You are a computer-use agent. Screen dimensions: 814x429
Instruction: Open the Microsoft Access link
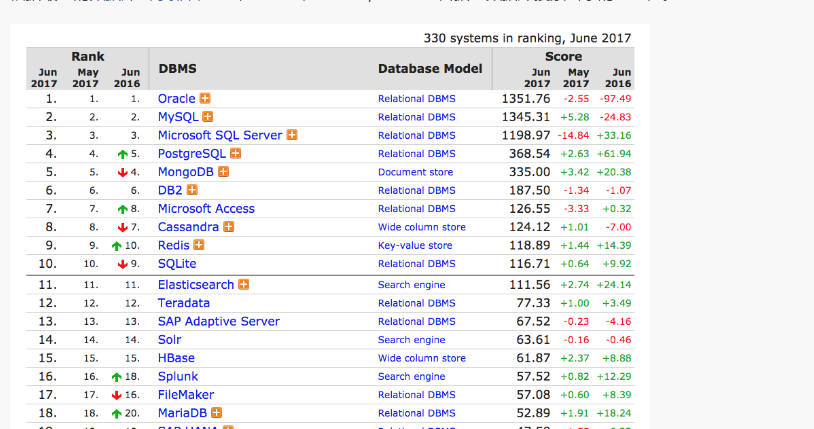pos(206,208)
